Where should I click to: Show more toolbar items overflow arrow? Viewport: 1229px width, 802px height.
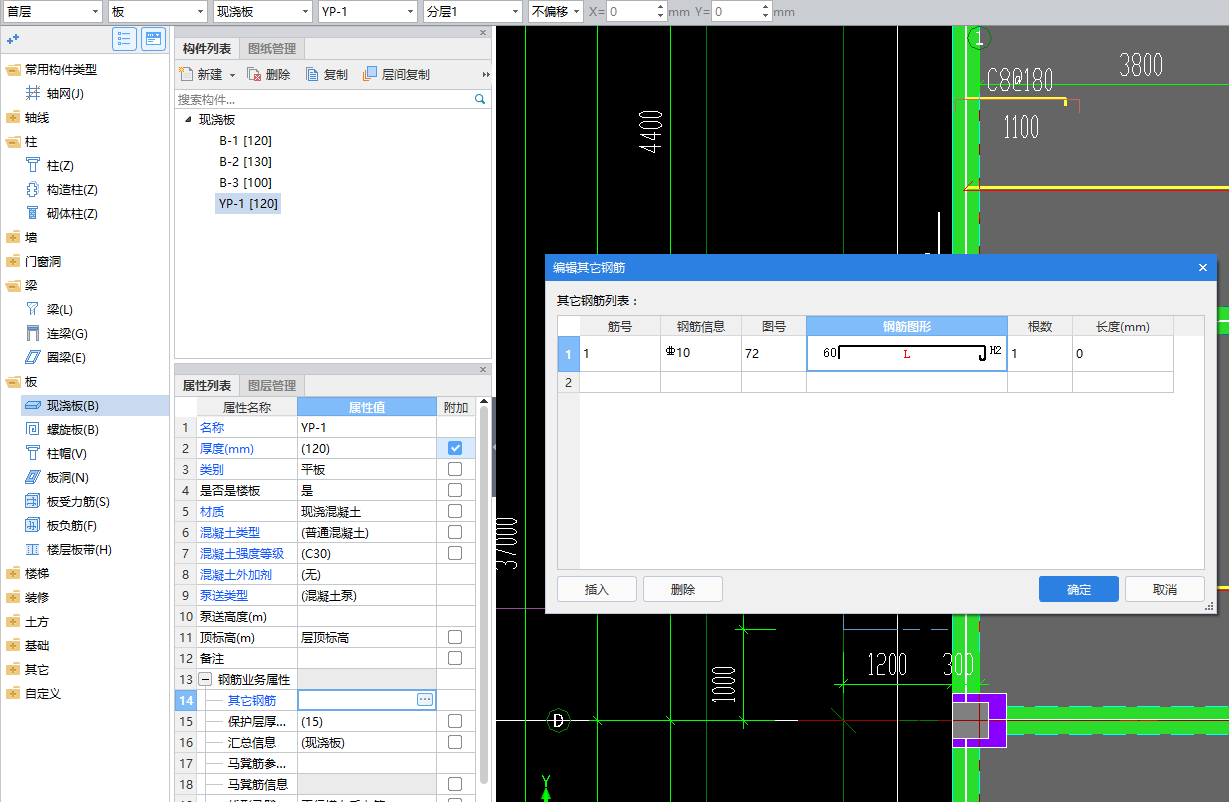[x=486, y=75]
